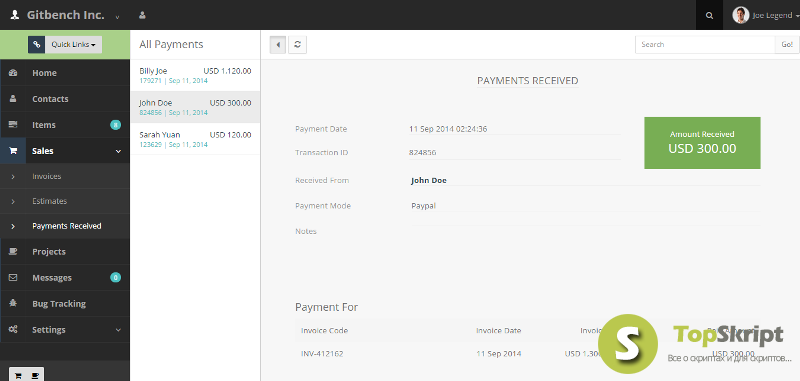Click the Go! search button
The width and height of the screenshot is (800, 381).
787,44
